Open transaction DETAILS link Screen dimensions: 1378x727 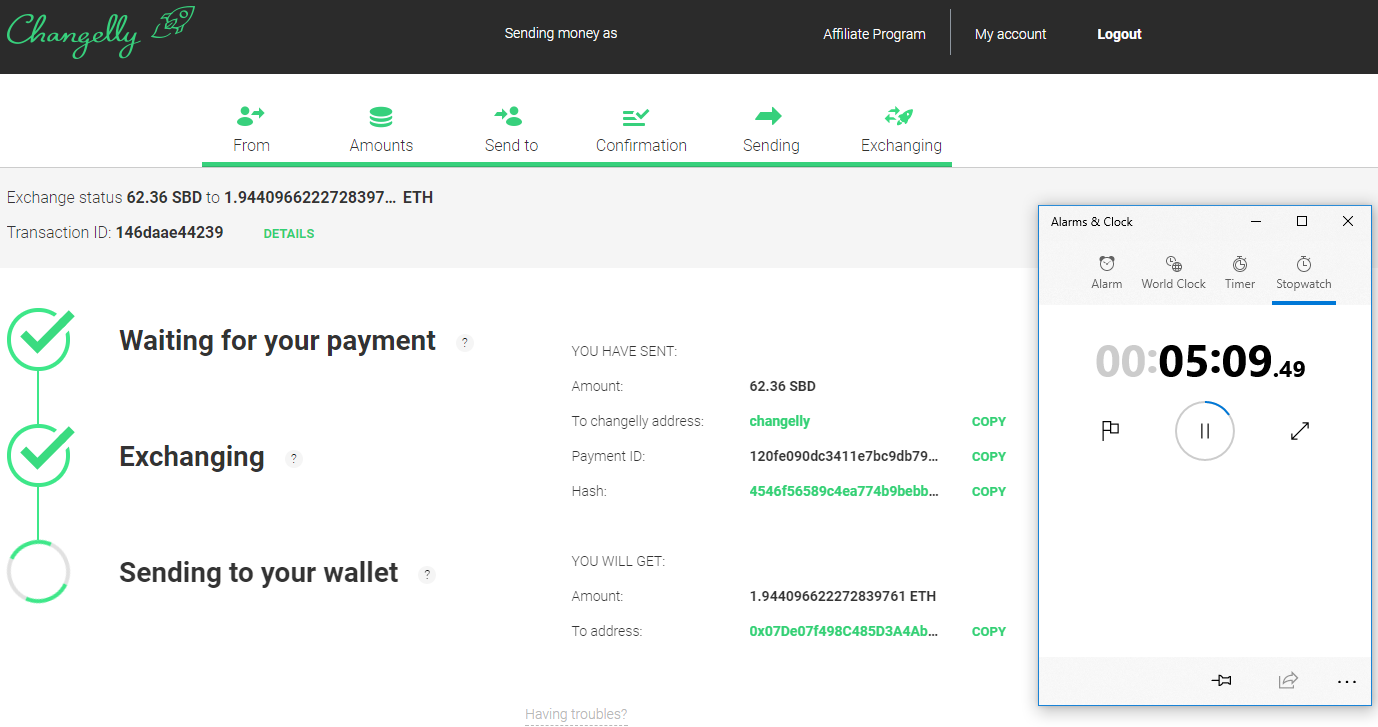[289, 234]
